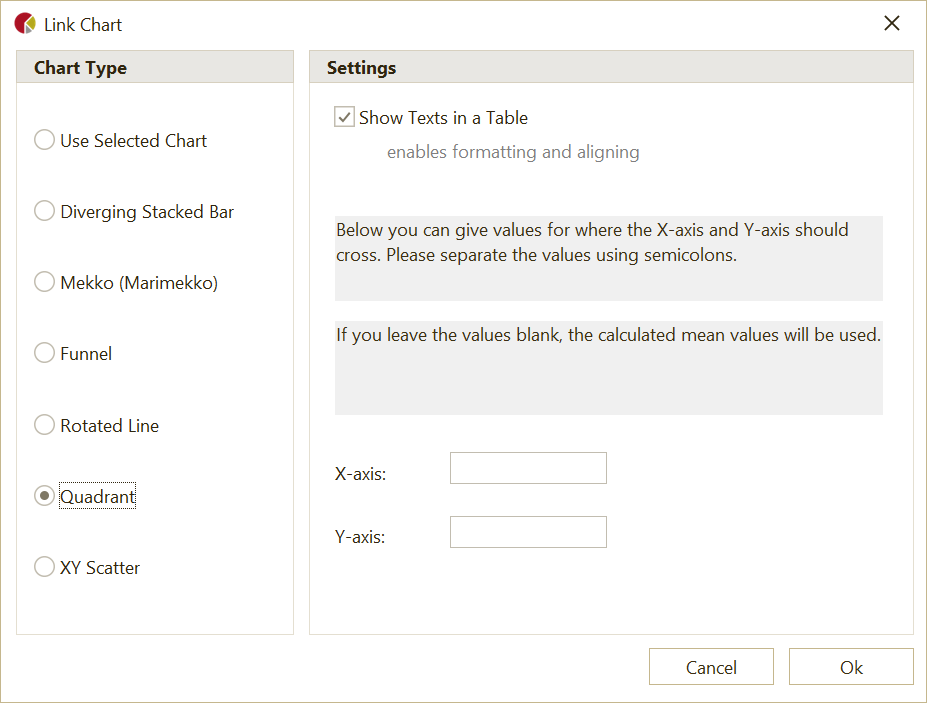Click the mean values information box
Viewport: 927px width, 703px height.
click(x=608, y=365)
